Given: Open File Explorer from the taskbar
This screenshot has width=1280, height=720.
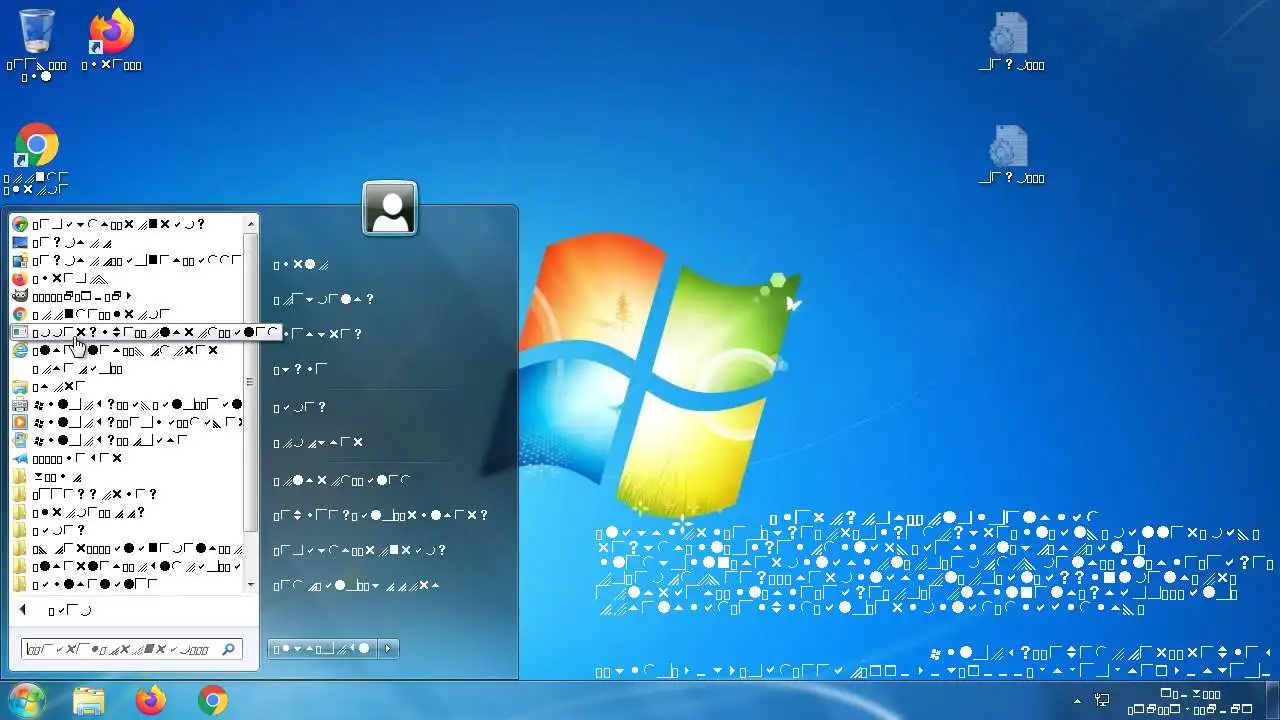Looking at the screenshot, I should (89, 701).
